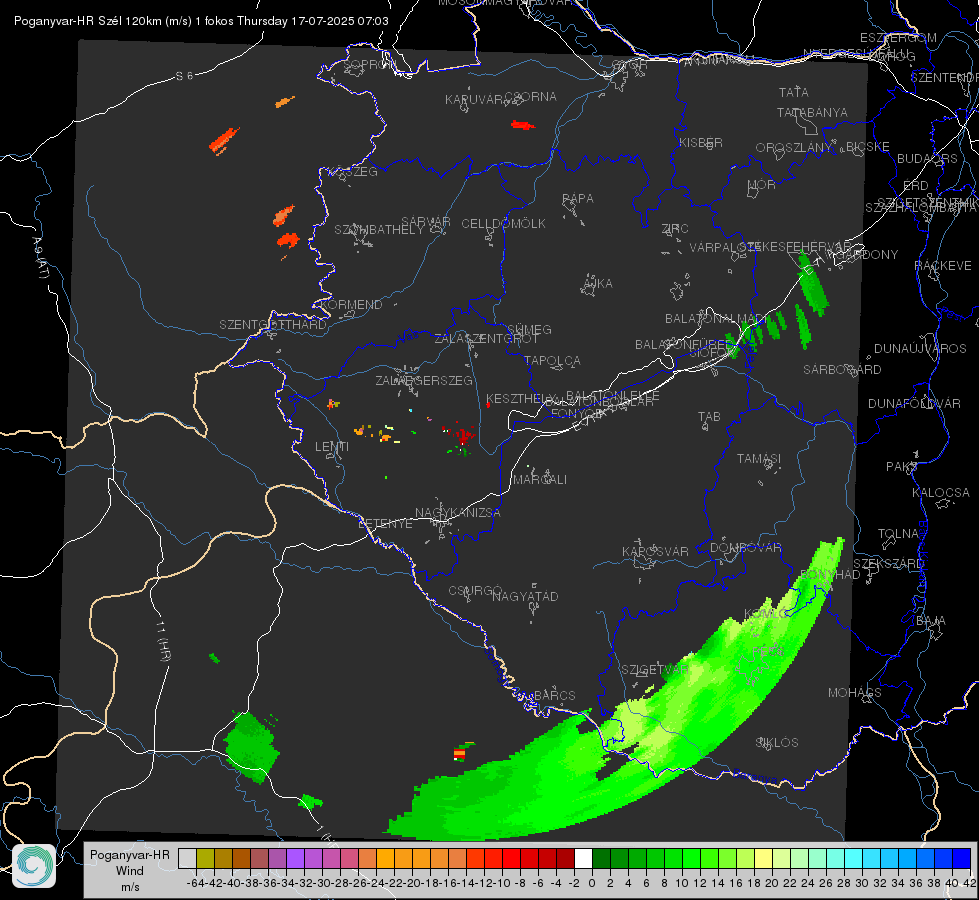Click the TOLNA town label
The width and height of the screenshot is (979, 900).
click(898, 534)
